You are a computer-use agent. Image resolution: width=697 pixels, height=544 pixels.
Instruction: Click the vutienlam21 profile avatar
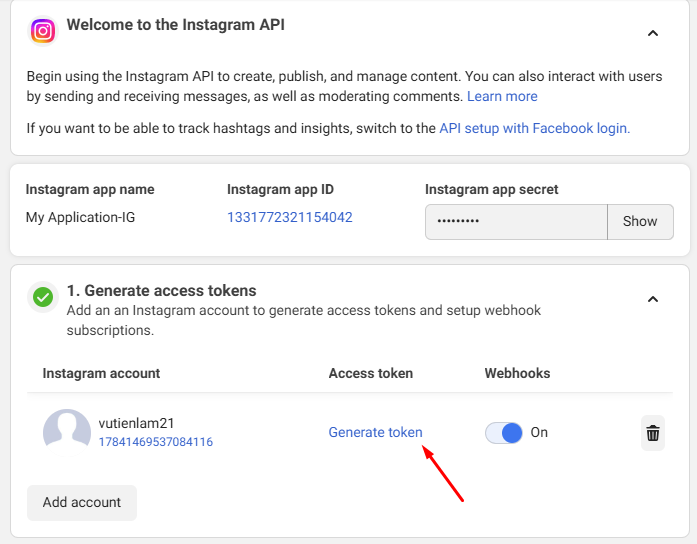[66, 432]
